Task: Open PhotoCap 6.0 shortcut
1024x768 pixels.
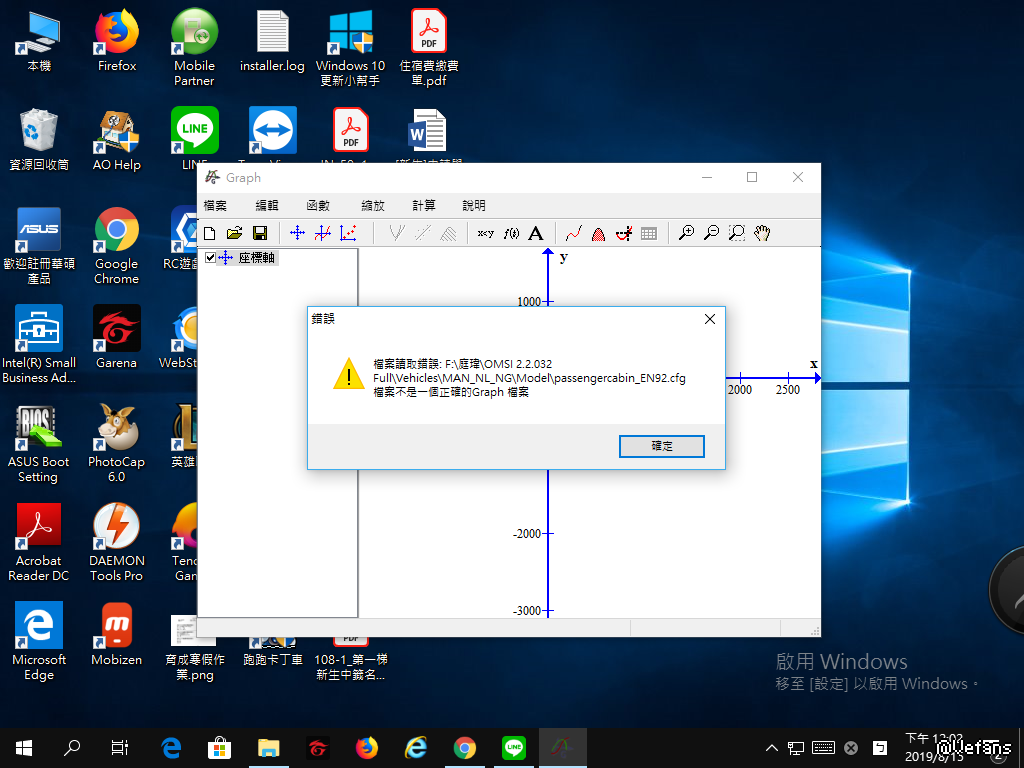Action: click(117, 443)
